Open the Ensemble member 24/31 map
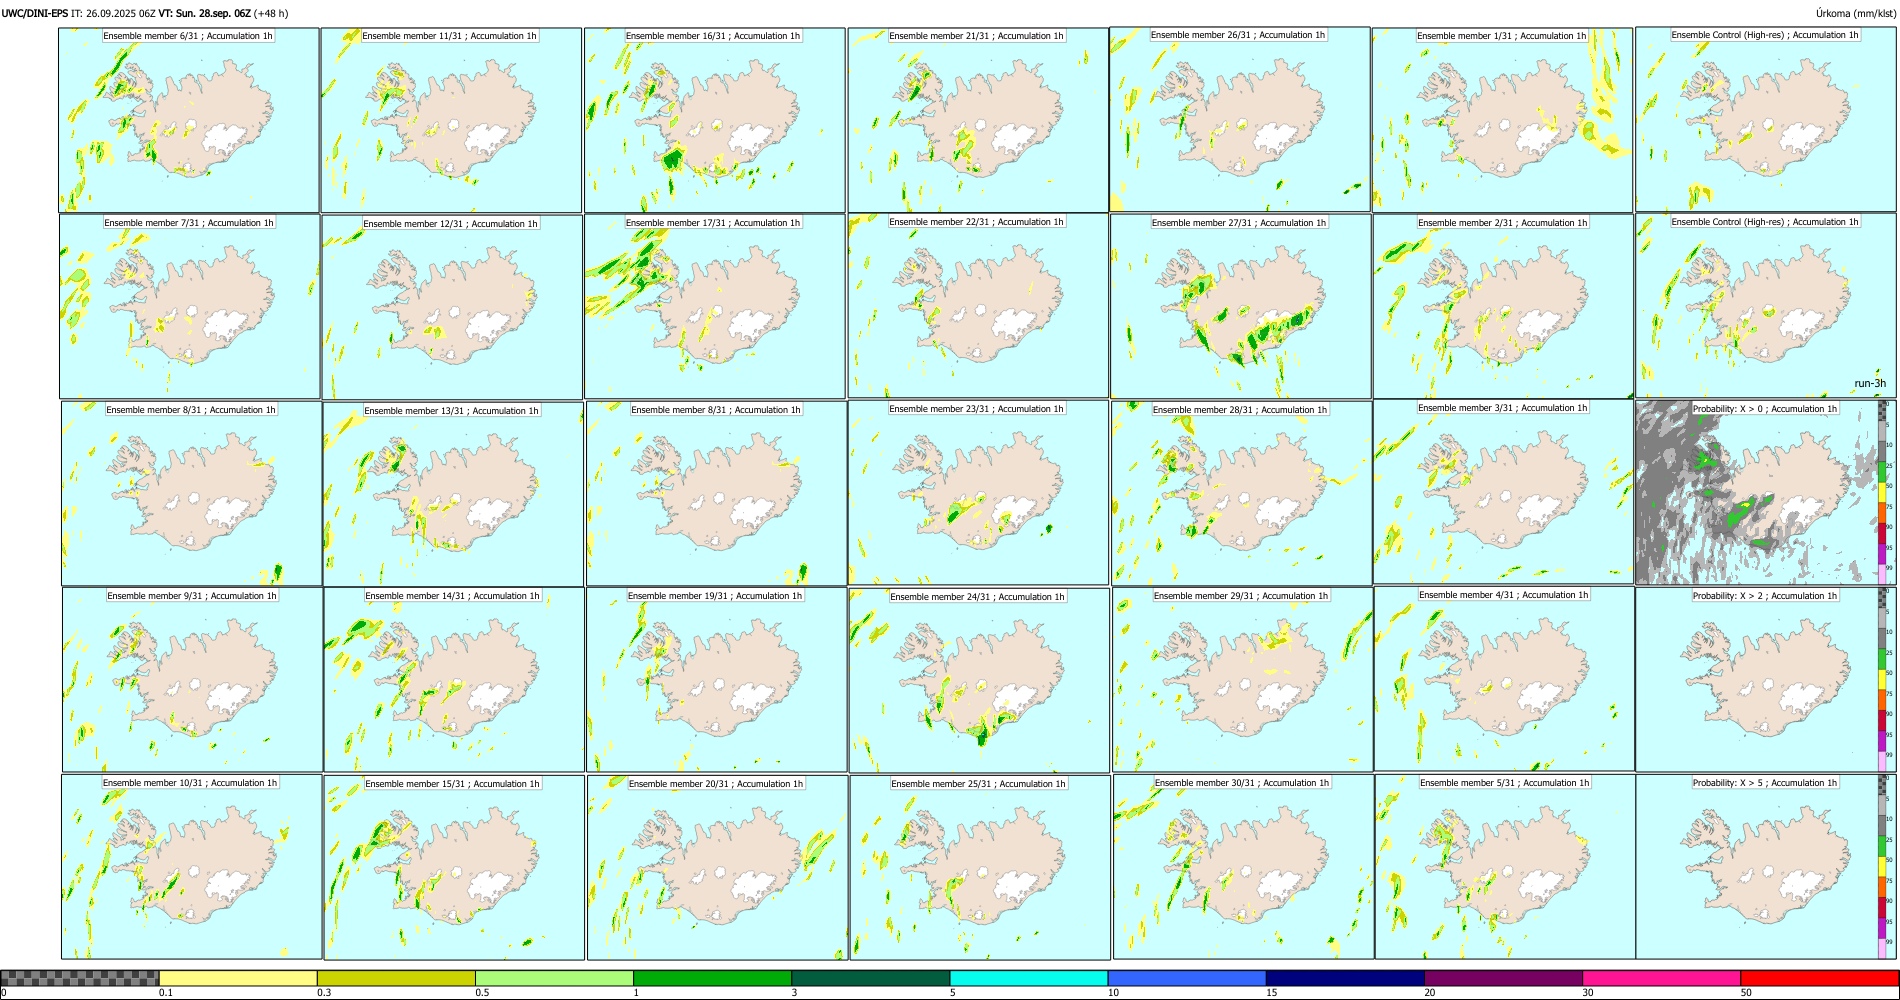This screenshot has width=1900, height=1000. 979,681
